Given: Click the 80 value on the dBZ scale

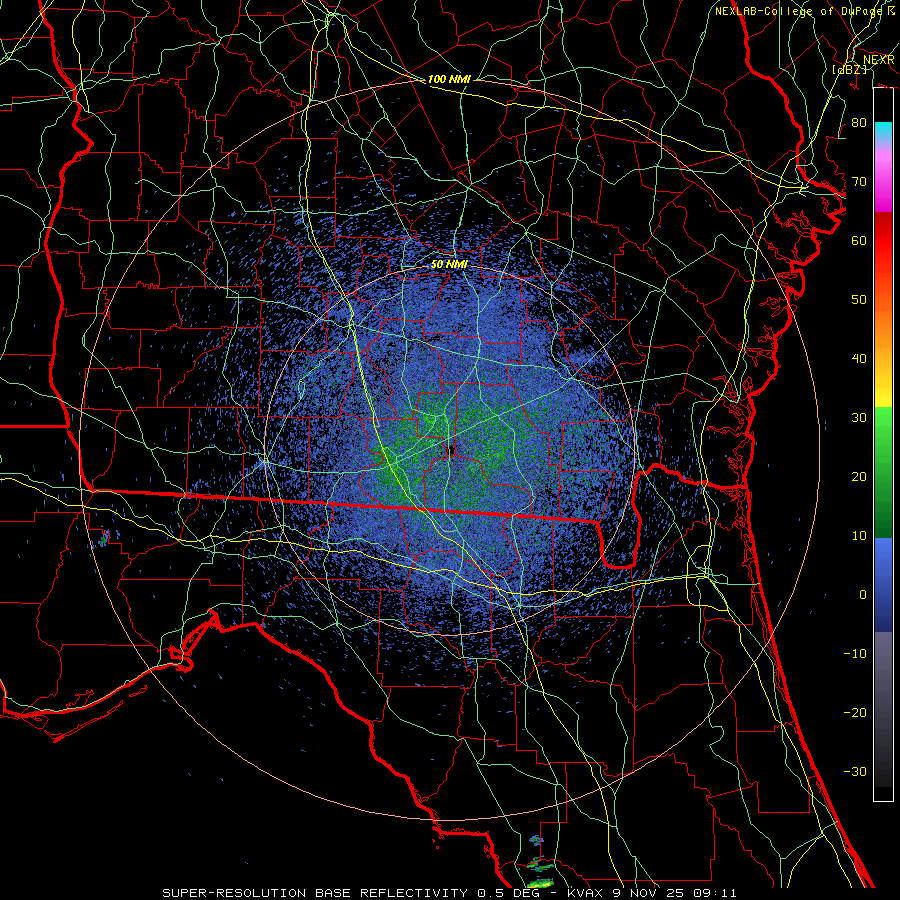Looking at the screenshot, I should click(859, 123).
